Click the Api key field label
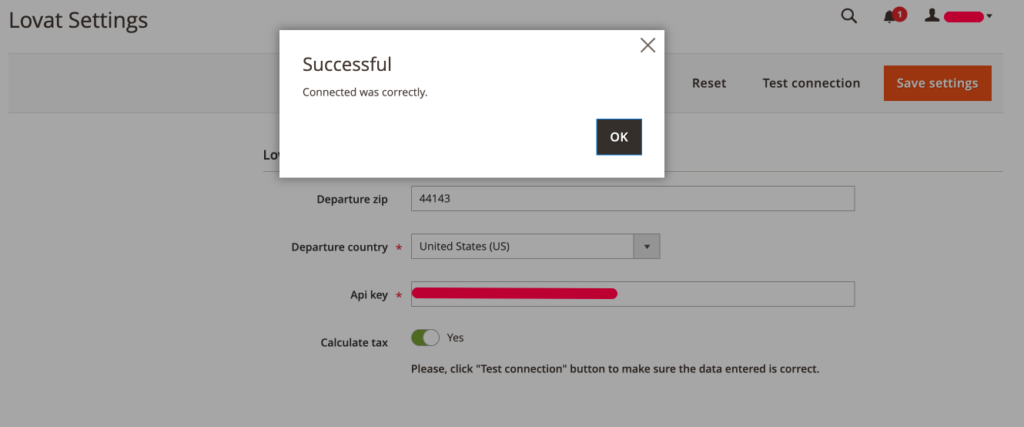The height and width of the screenshot is (427, 1024). [369, 295]
